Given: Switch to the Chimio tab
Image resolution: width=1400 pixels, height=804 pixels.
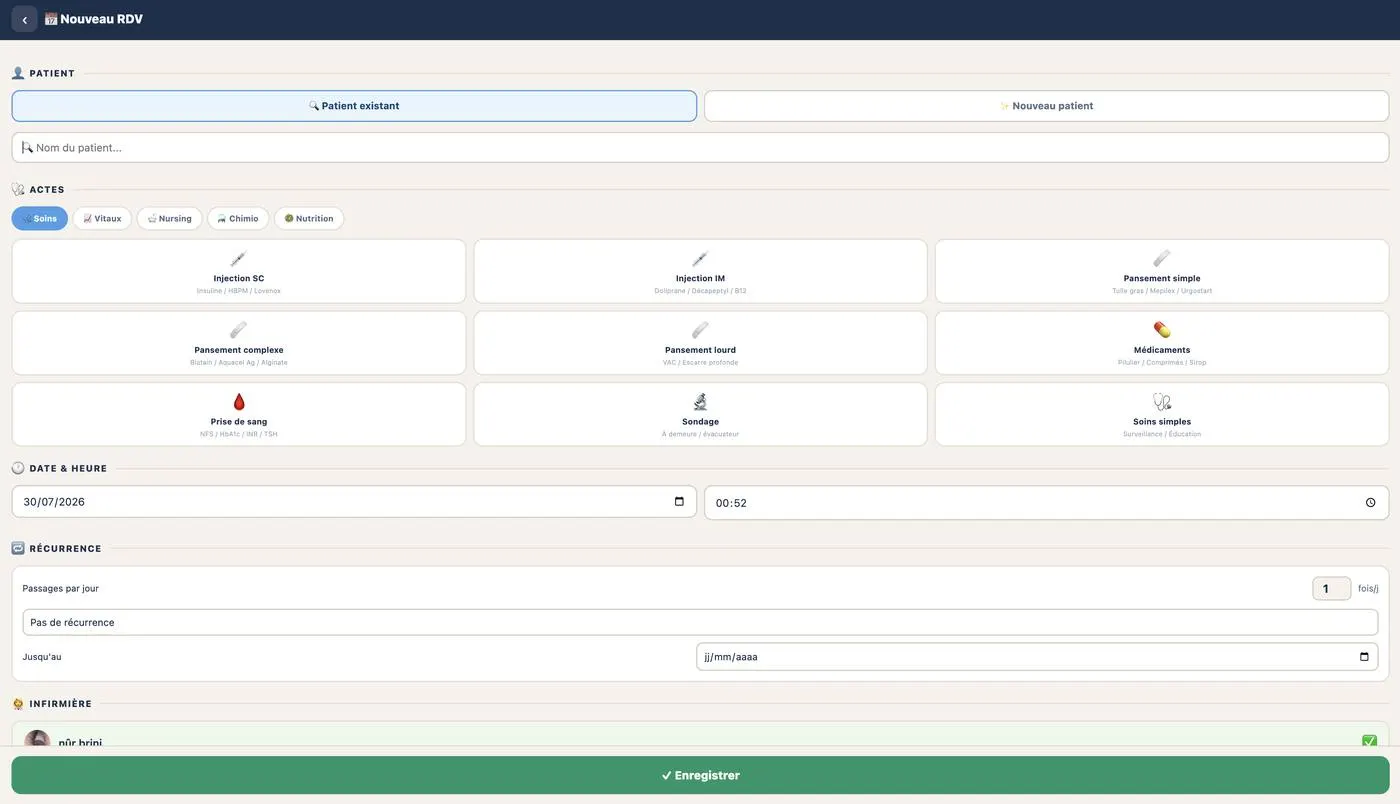Looking at the screenshot, I should click(x=238, y=218).
